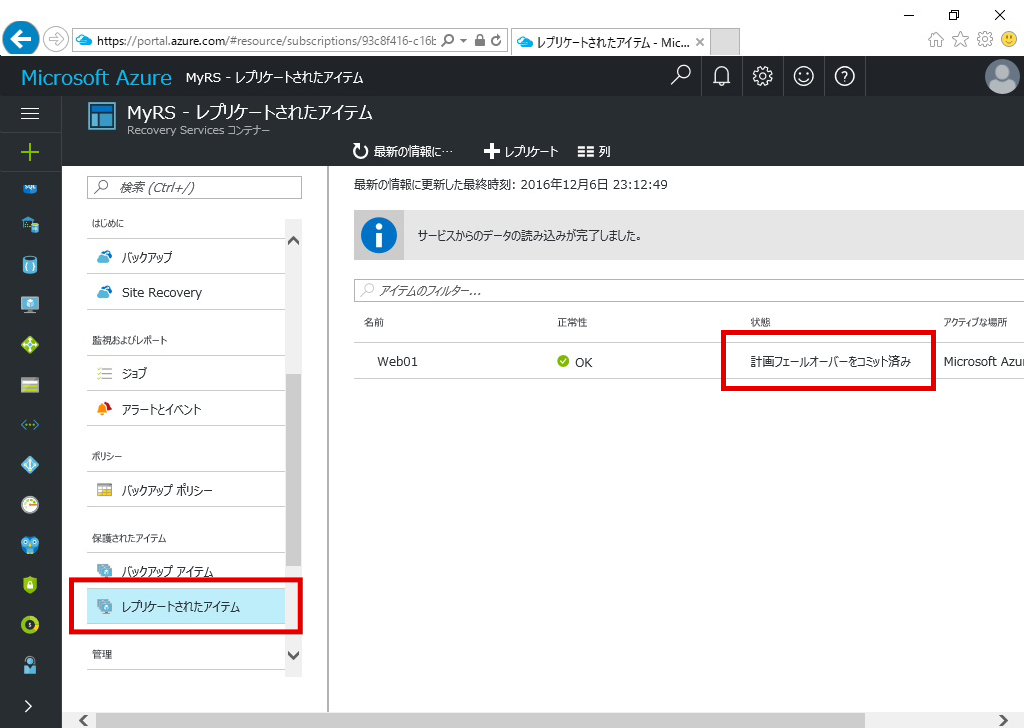Click the horizontal scrollbar right arrow

click(x=1003, y=720)
